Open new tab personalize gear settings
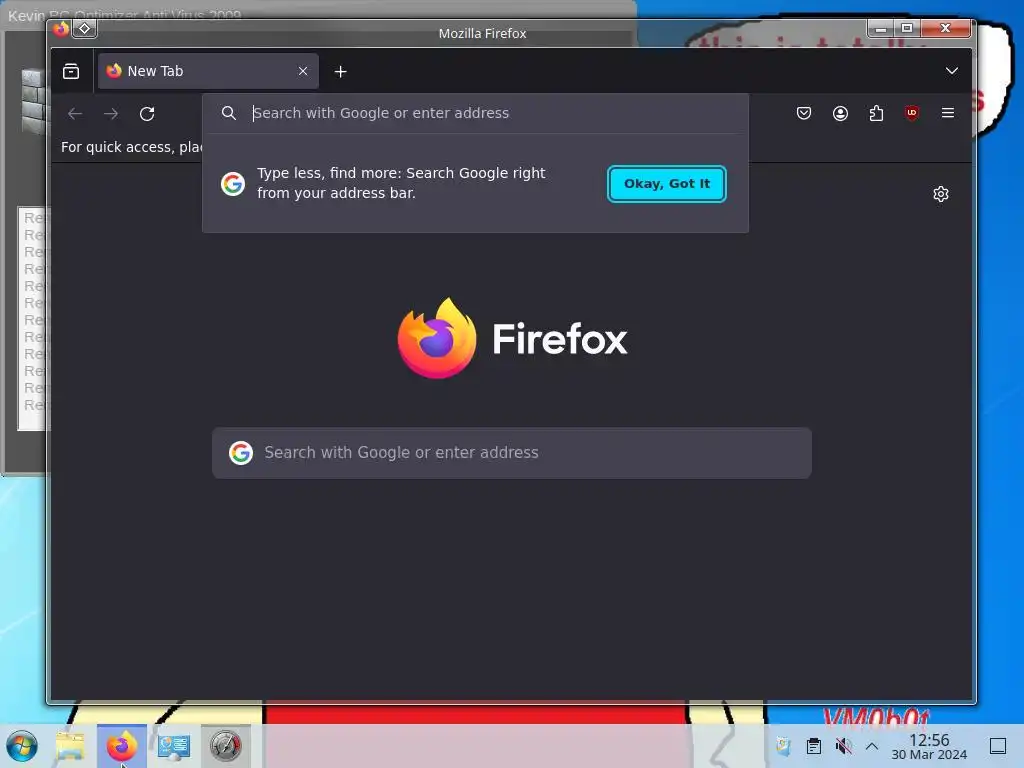 [x=940, y=194]
